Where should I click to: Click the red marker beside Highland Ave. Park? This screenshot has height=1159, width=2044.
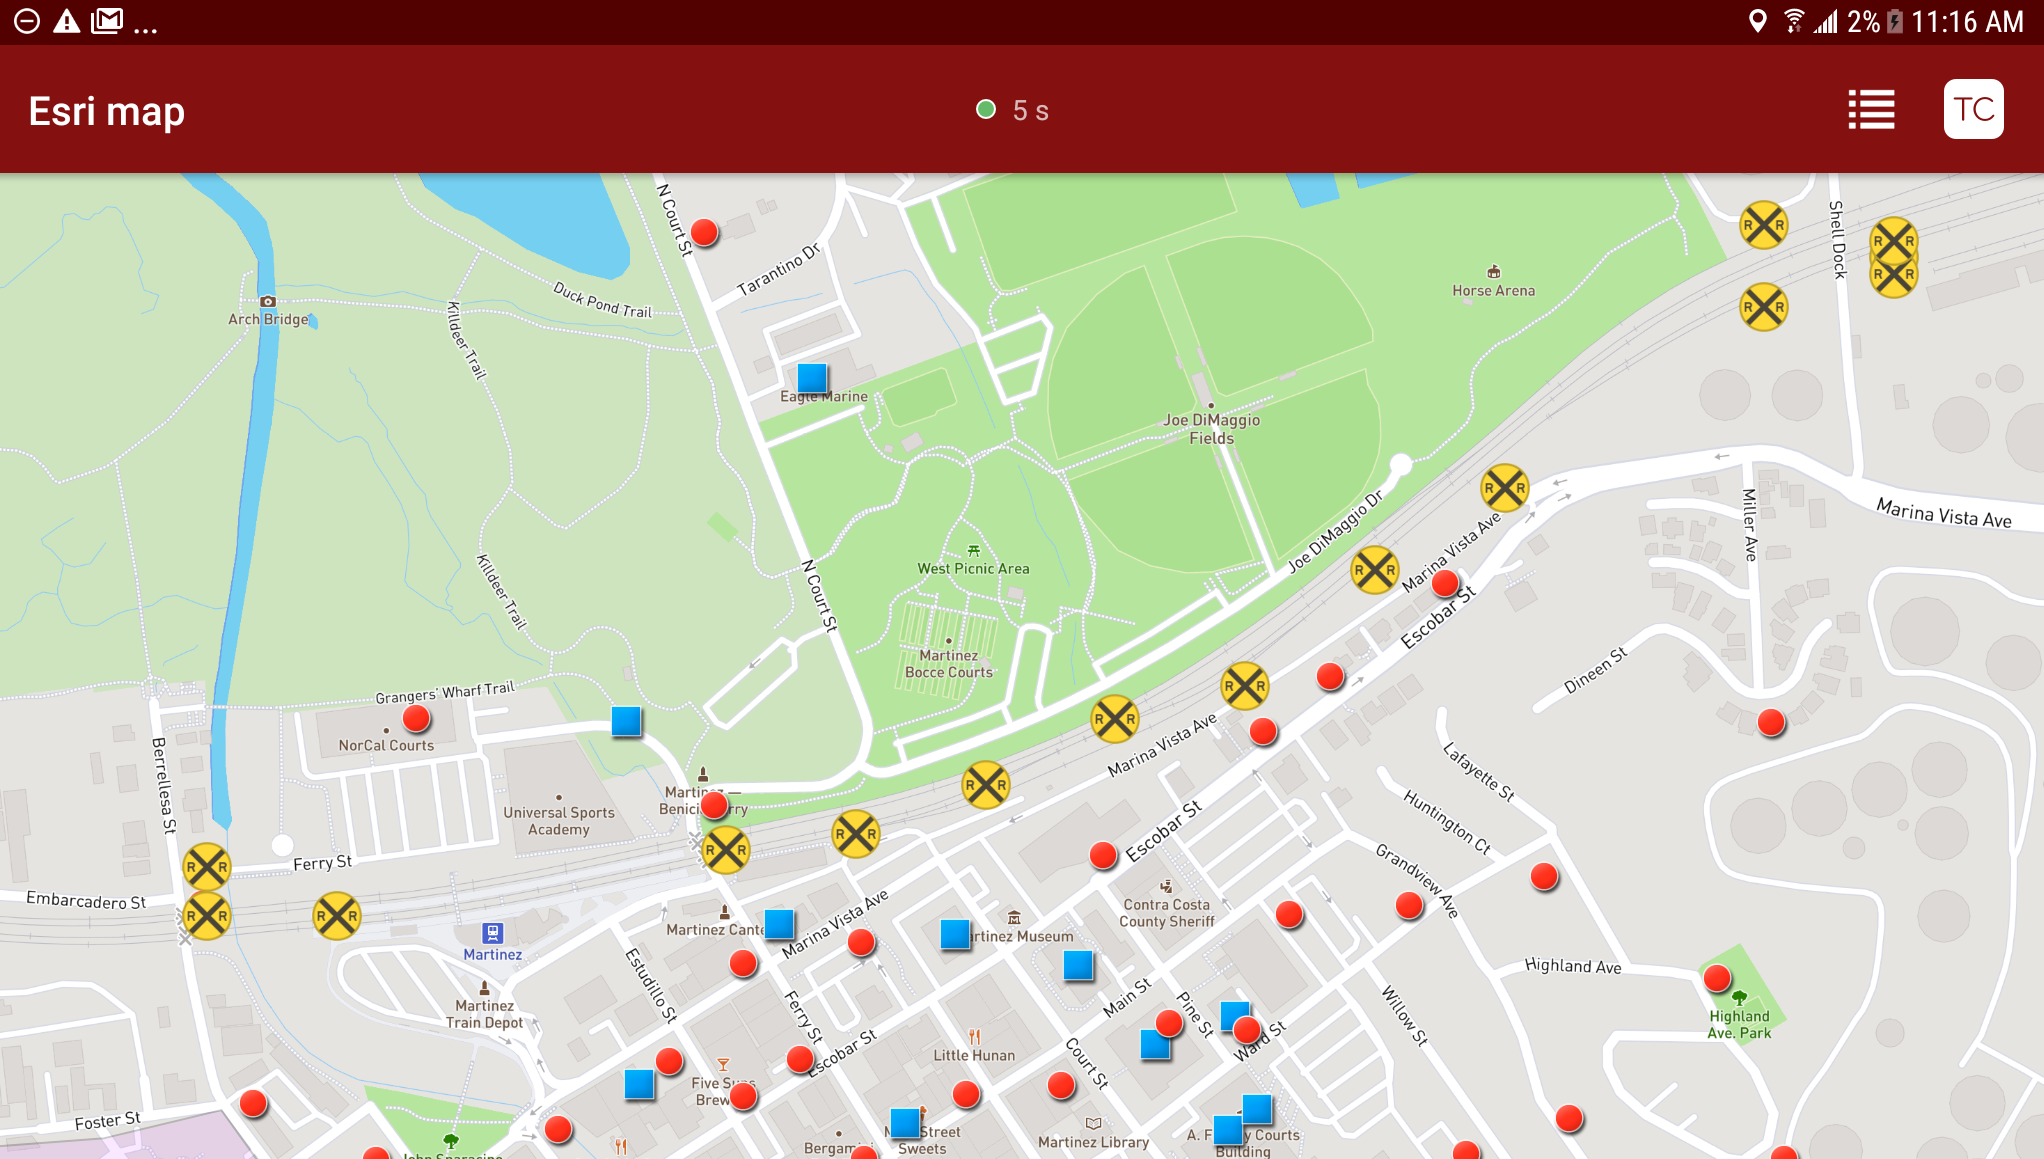[x=1719, y=977]
